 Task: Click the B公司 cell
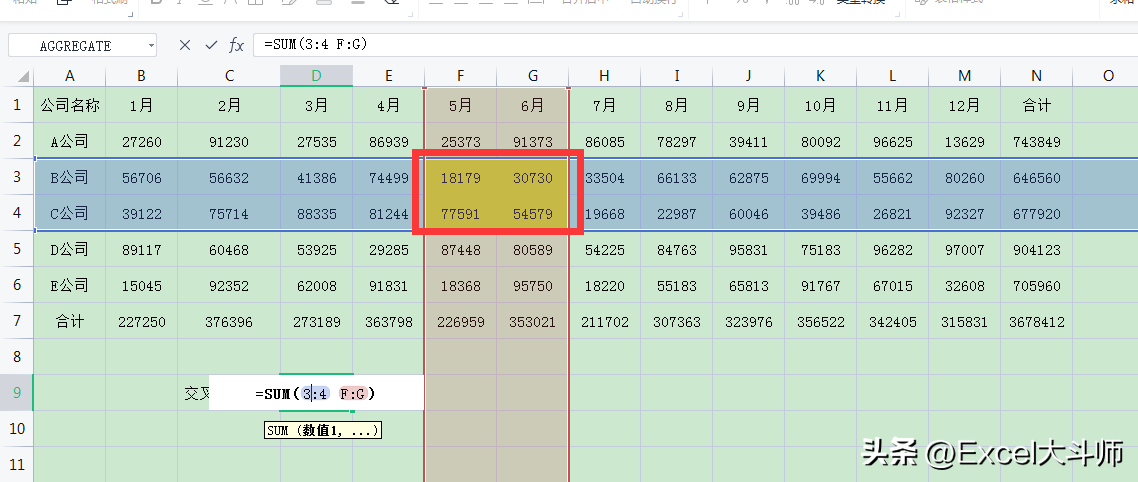(x=70, y=177)
